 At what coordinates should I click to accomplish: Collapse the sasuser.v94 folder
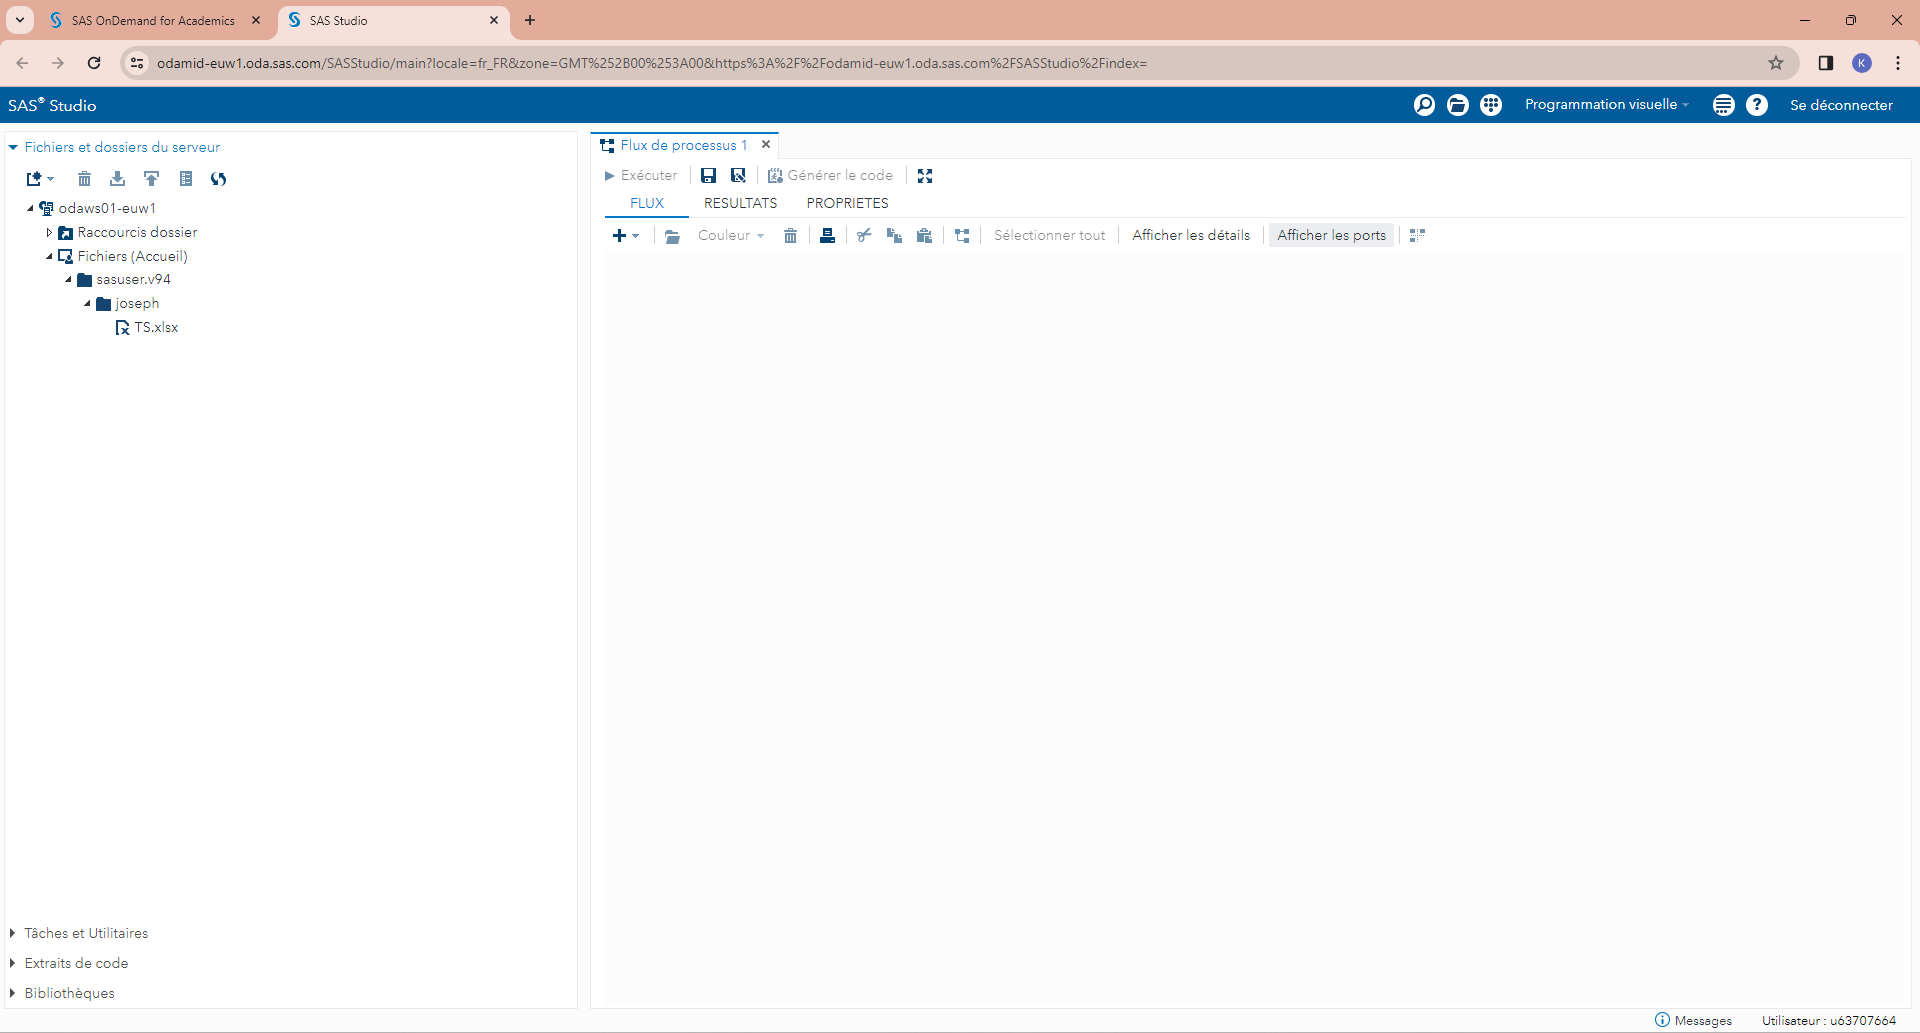(68, 280)
